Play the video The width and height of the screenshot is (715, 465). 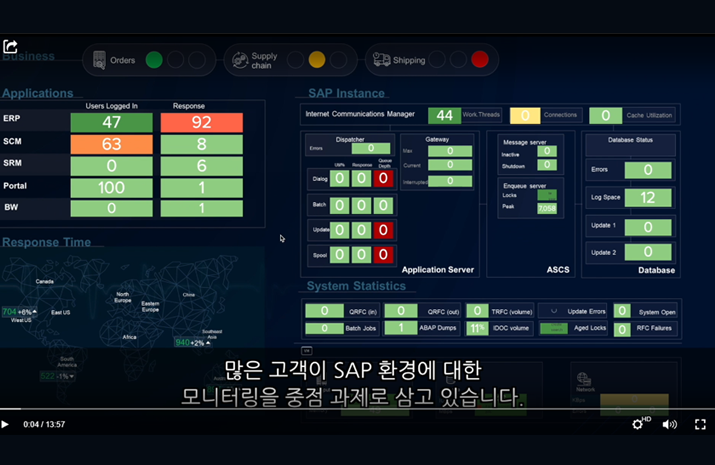pos(5,424)
